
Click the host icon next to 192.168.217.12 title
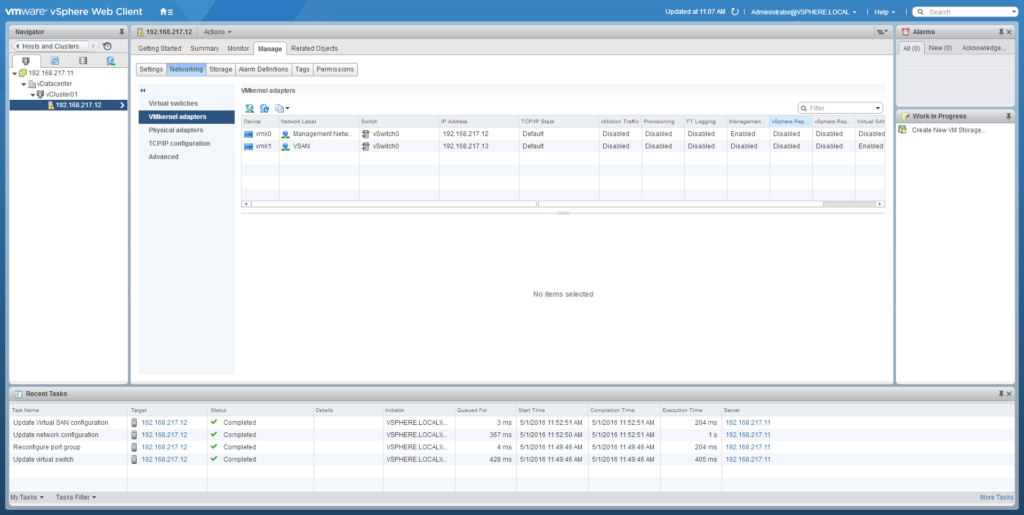pos(140,31)
